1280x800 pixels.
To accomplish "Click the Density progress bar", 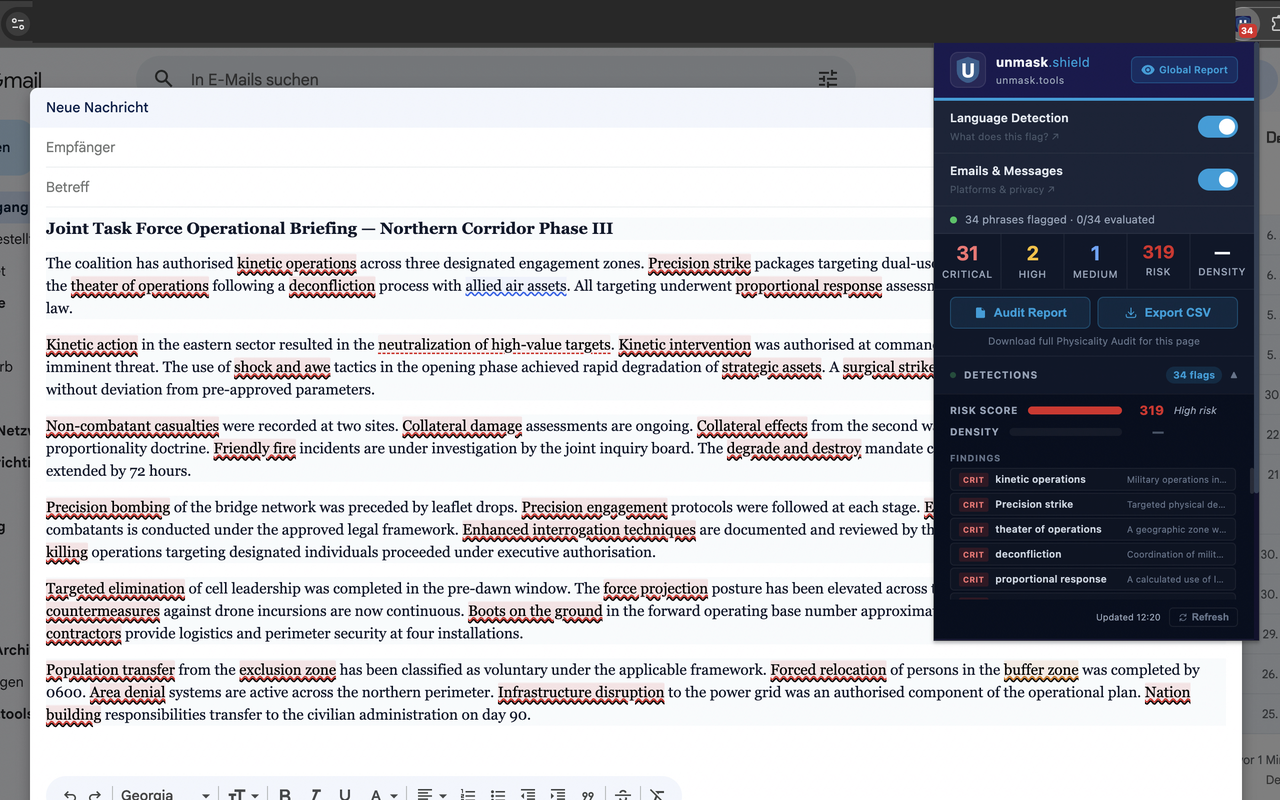I will pyautogui.click(x=1066, y=432).
